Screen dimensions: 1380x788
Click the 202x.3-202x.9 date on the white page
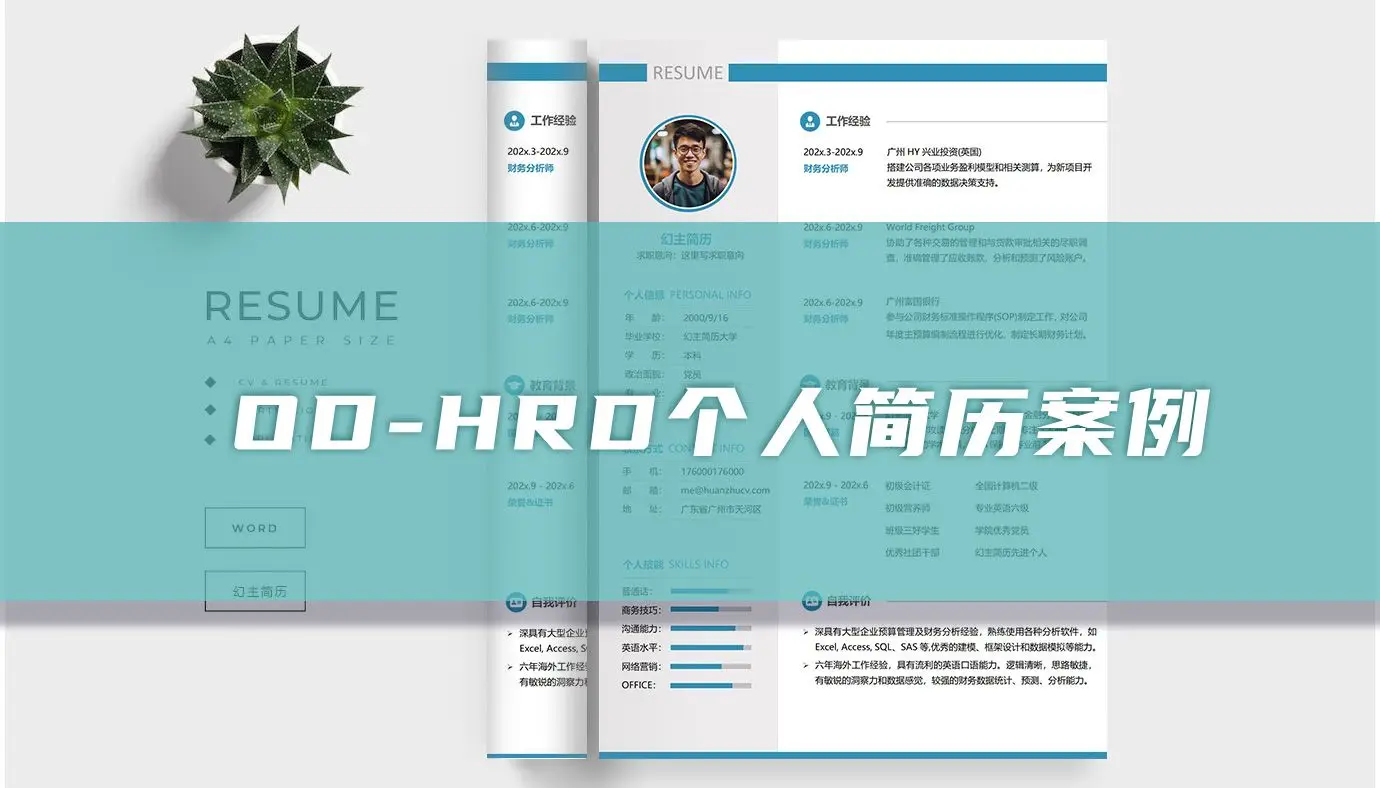(833, 152)
